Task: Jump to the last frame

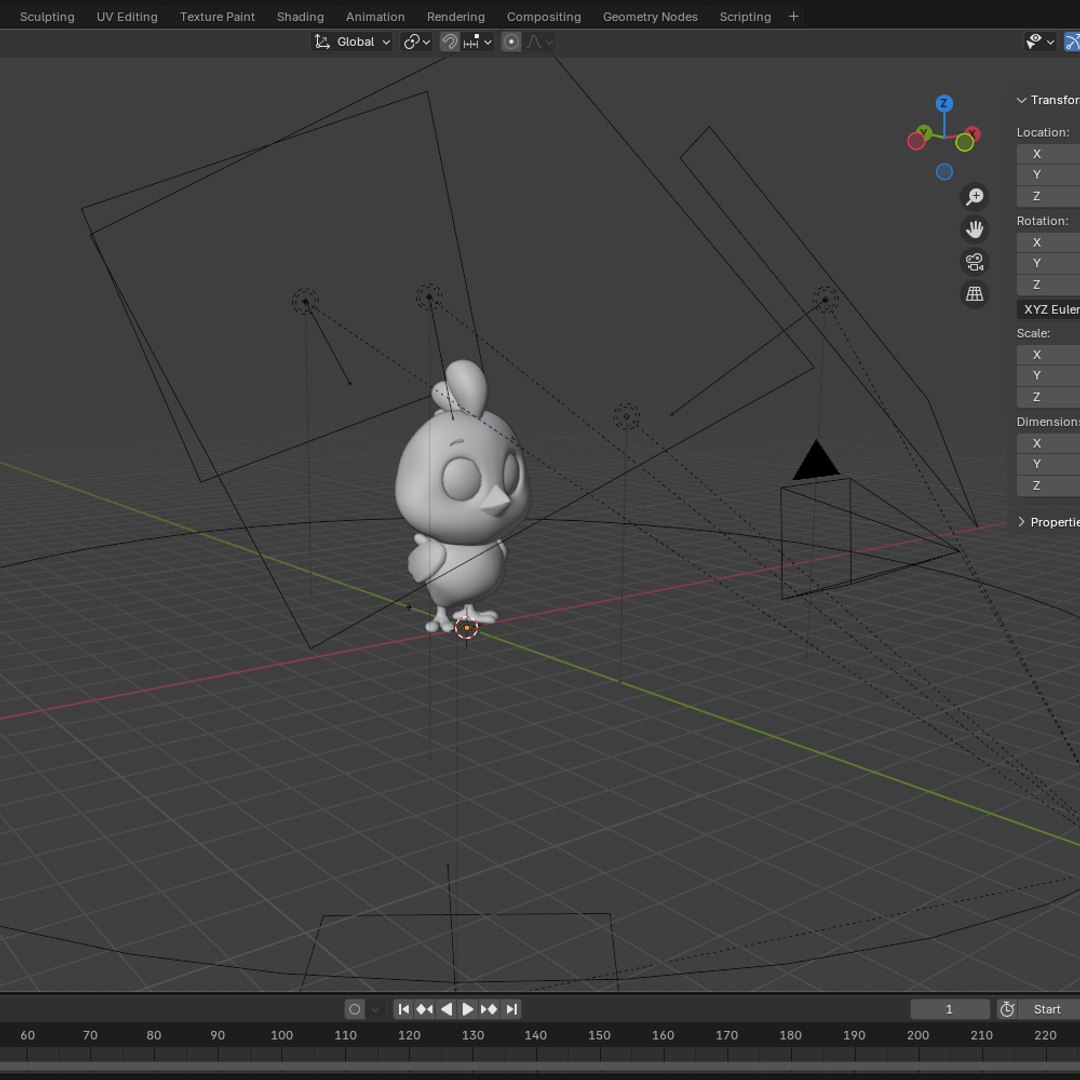Action: point(511,1009)
